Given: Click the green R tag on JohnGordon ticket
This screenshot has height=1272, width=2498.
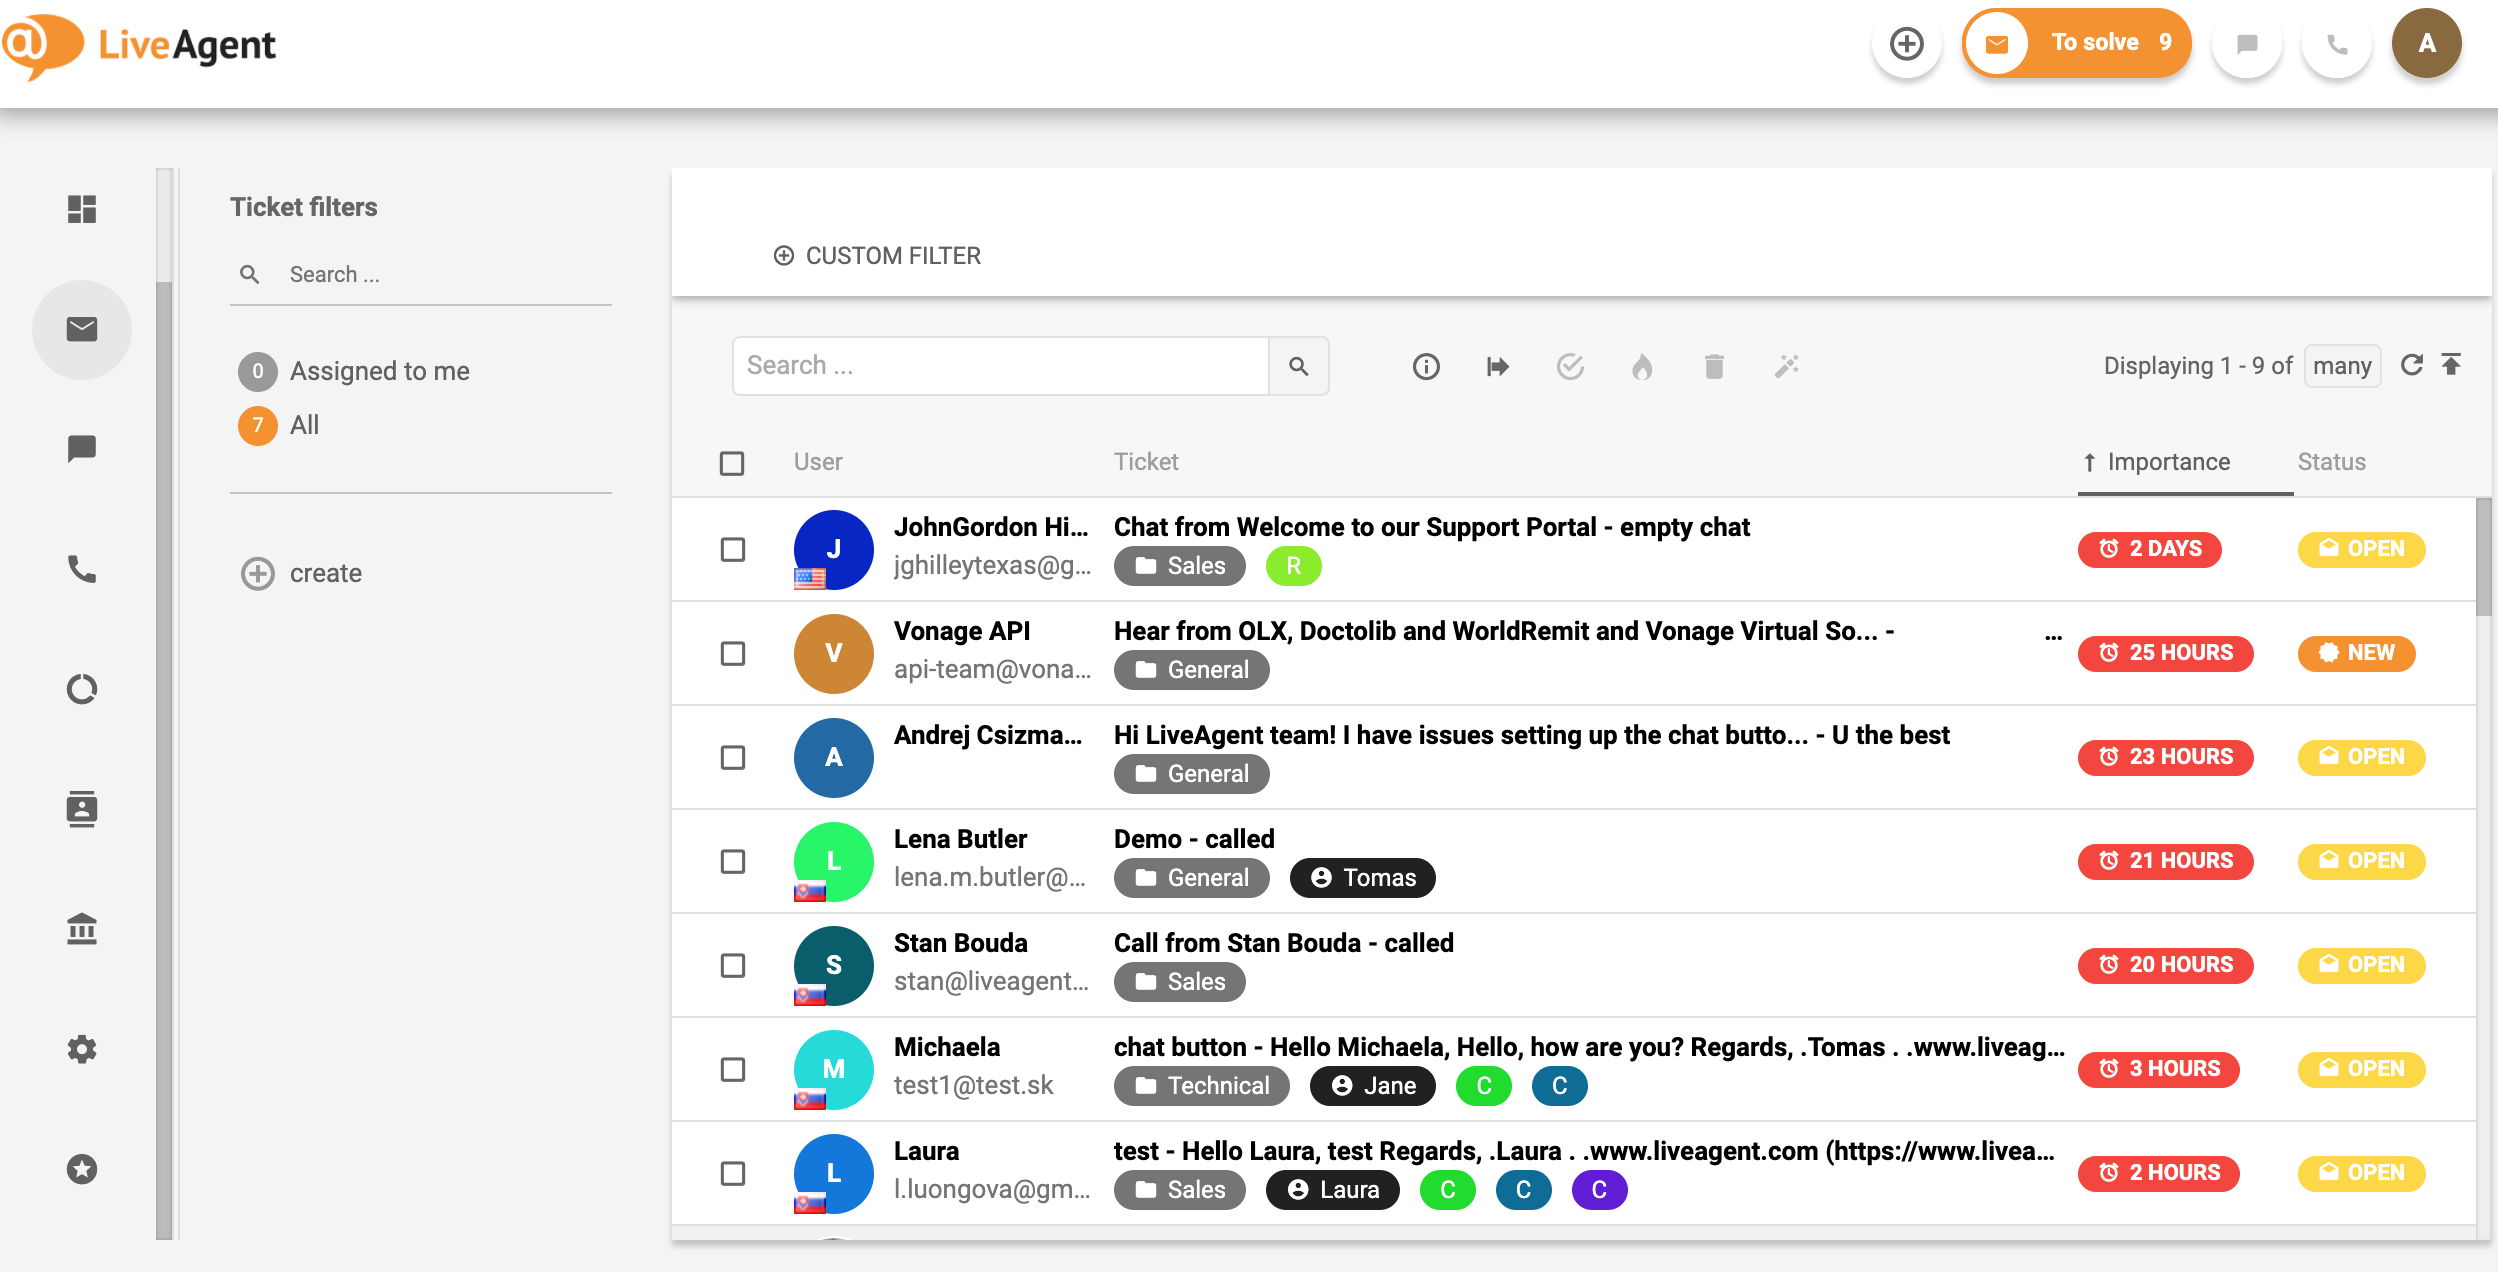Looking at the screenshot, I should click(1294, 566).
